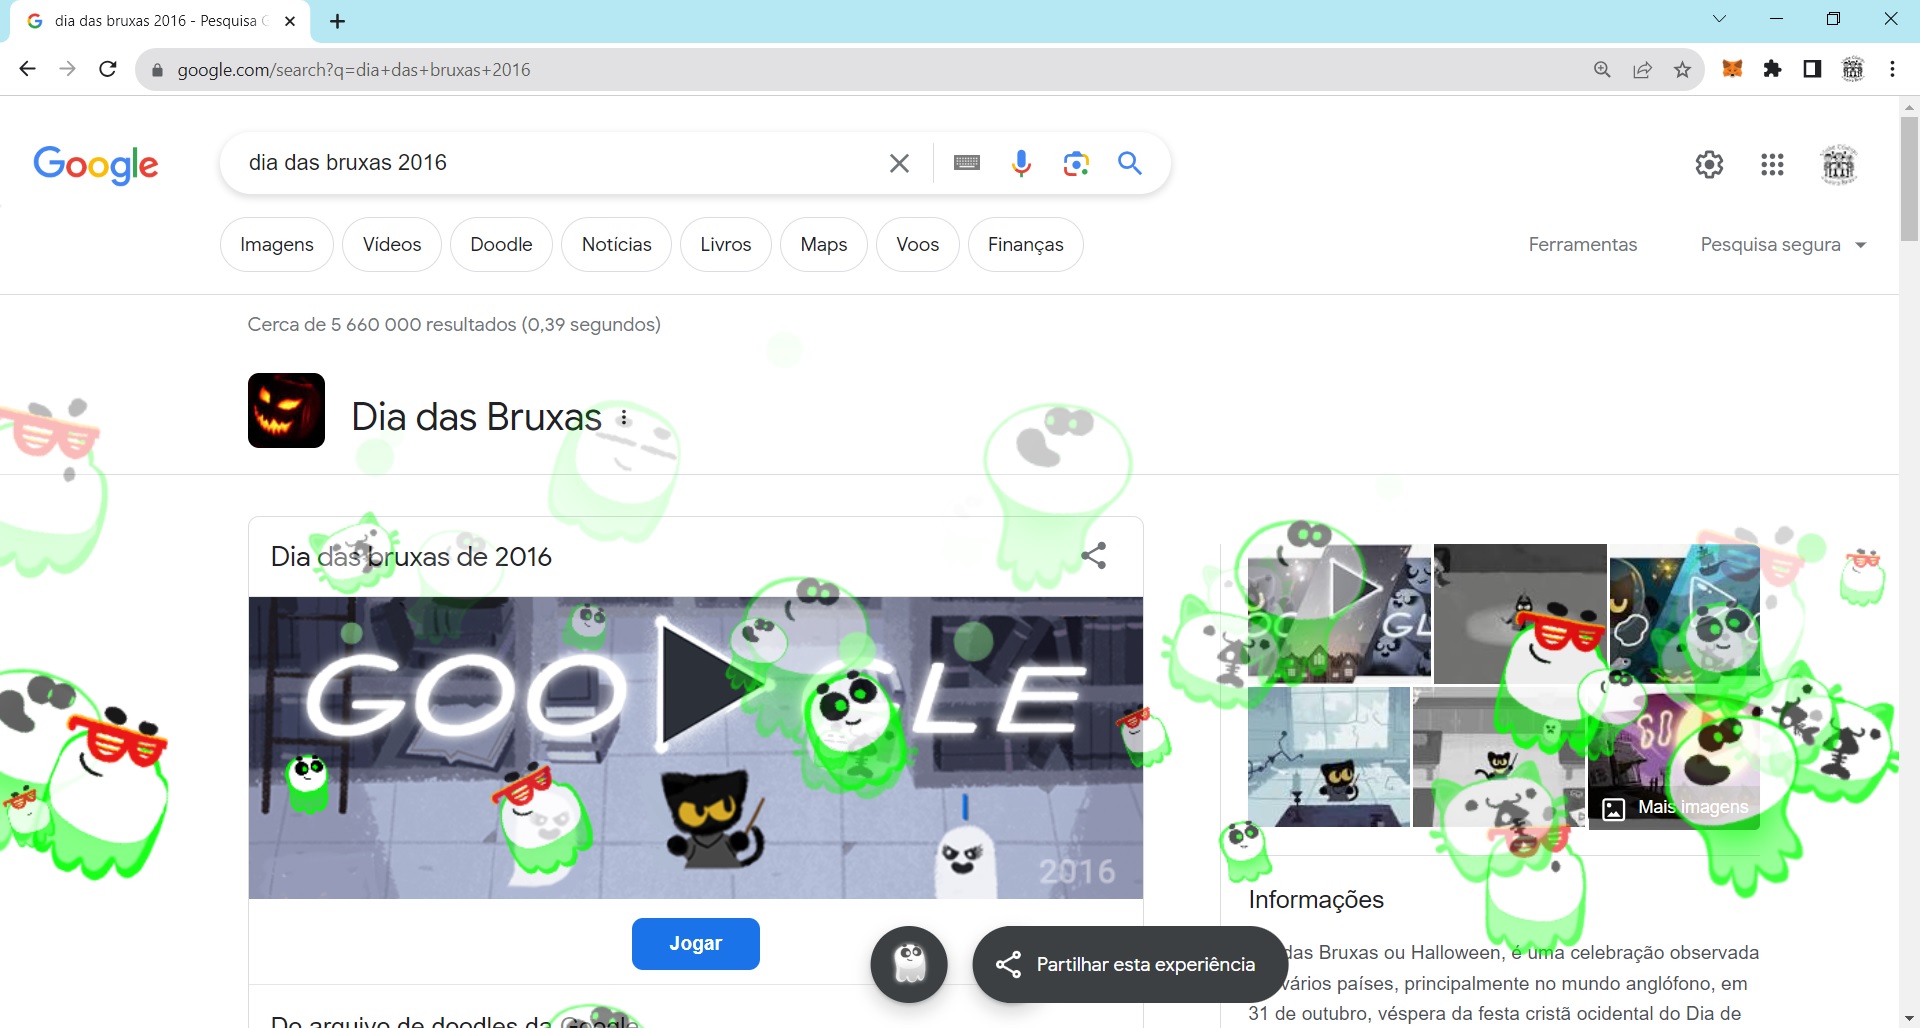The image size is (1920, 1028).
Task: Clear the search box text
Action: [899, 163]
